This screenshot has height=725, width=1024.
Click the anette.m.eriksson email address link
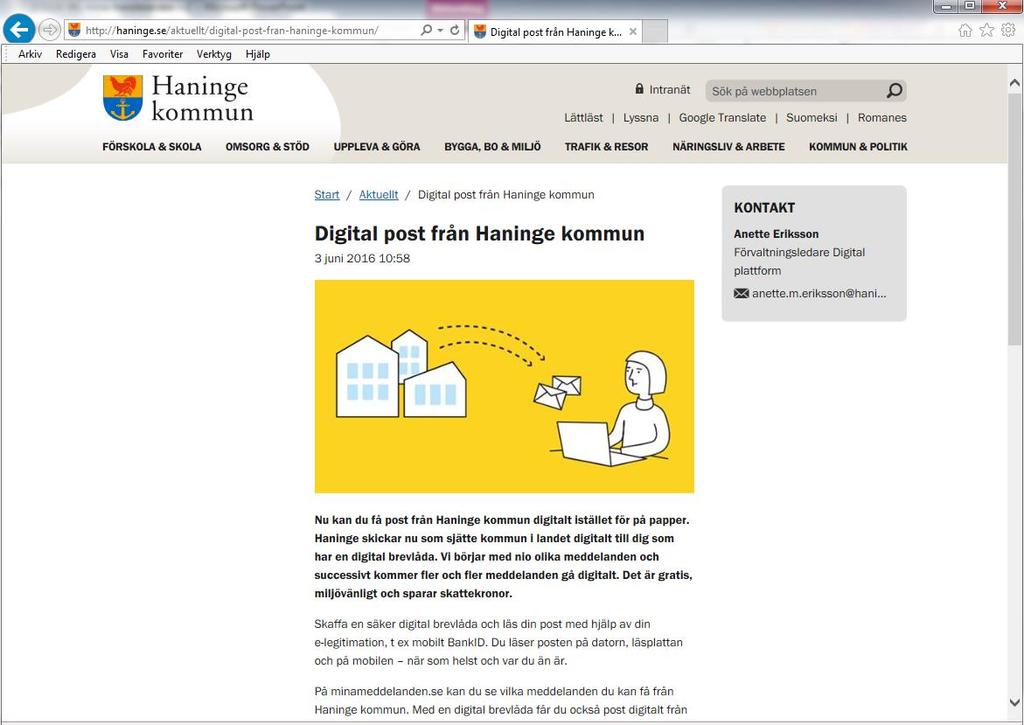tap(819, 293)
